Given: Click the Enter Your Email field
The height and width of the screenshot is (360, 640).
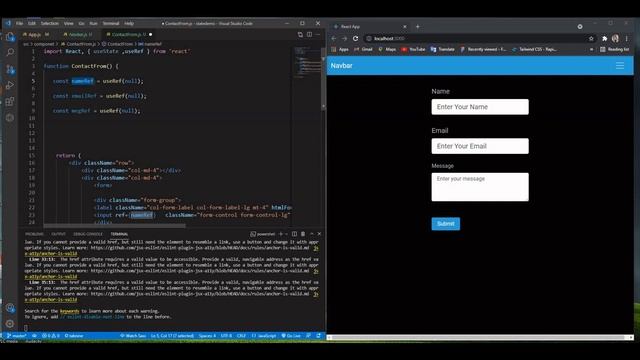Looking at the screenshot, I should coord(480,146).
